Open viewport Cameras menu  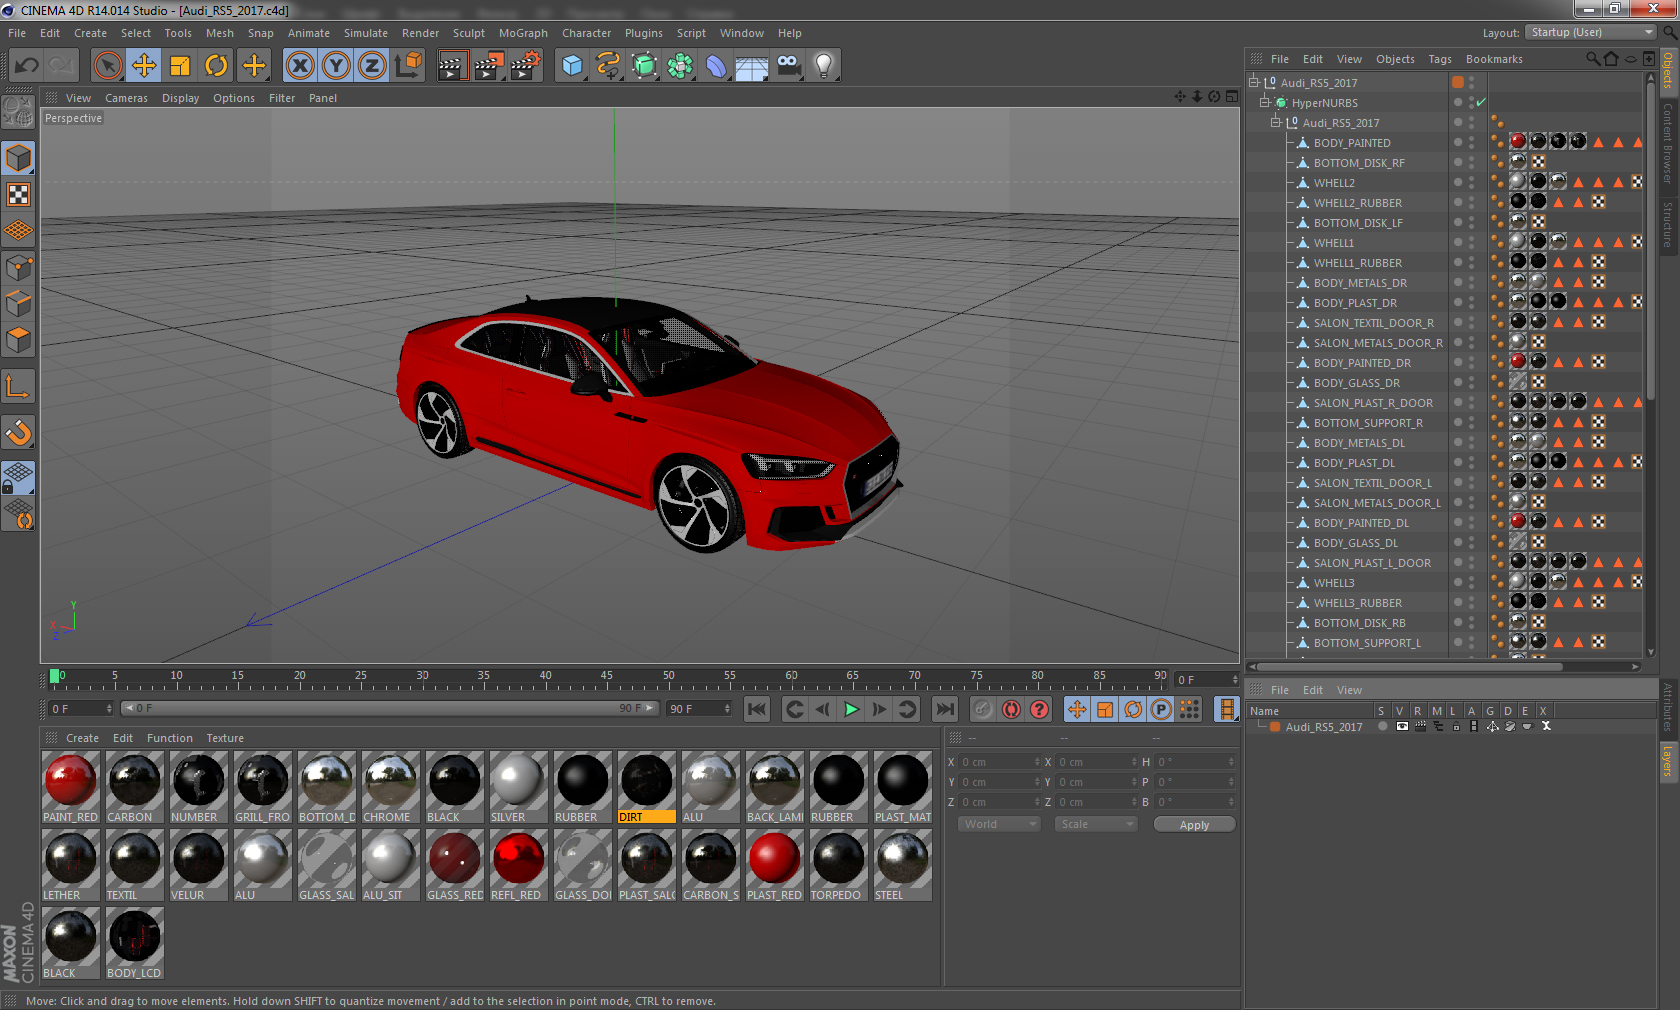tap(126, 98)
